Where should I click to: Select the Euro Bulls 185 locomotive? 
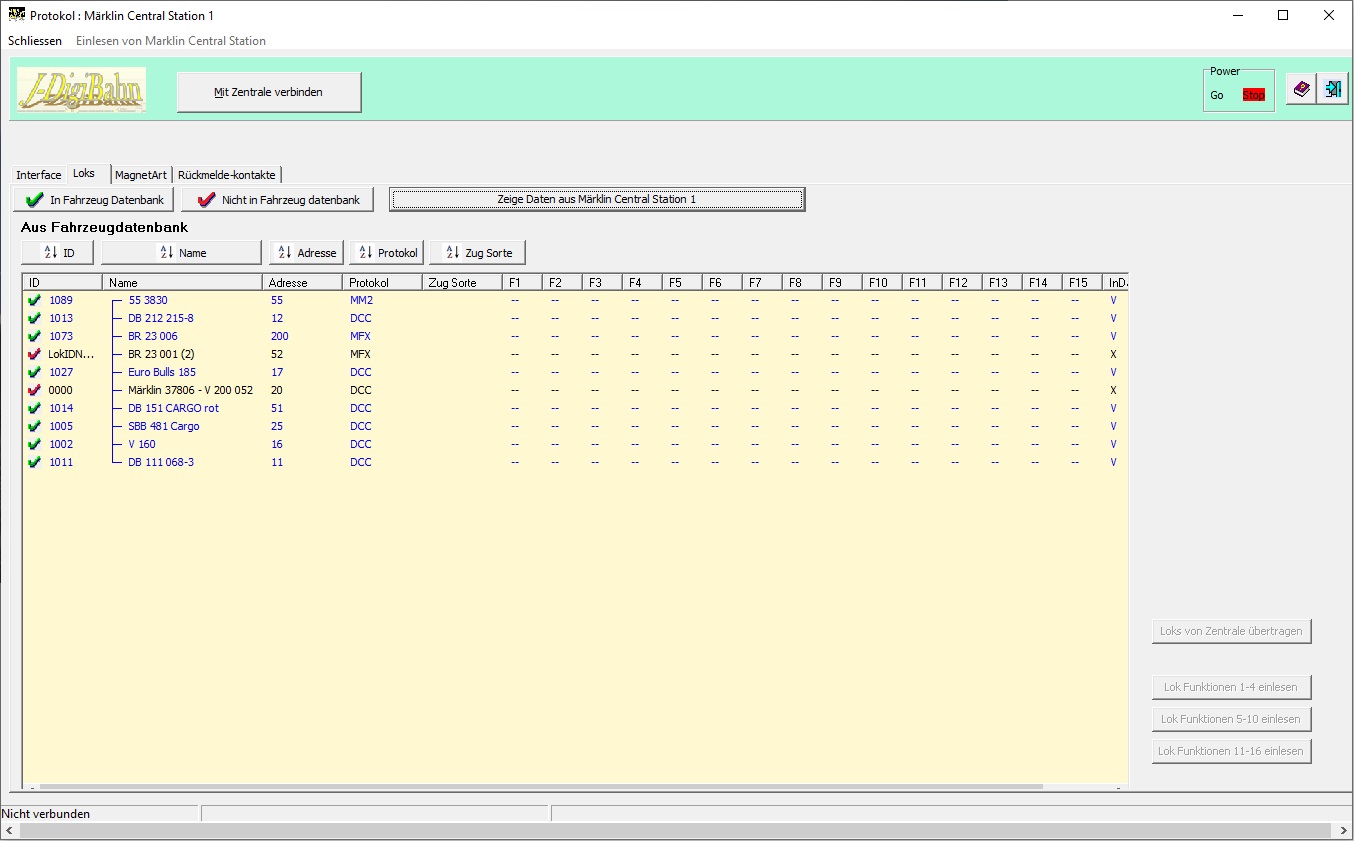click(x=162, y=372)
